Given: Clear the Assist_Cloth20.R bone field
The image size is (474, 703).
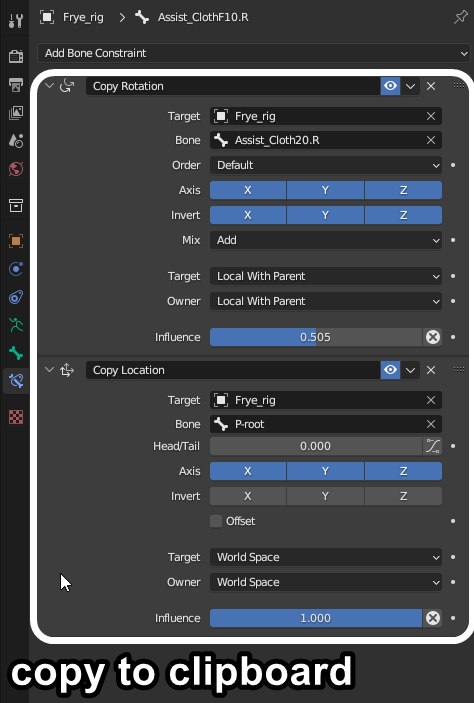Looking at the screenshot, I should coord(431,140).
